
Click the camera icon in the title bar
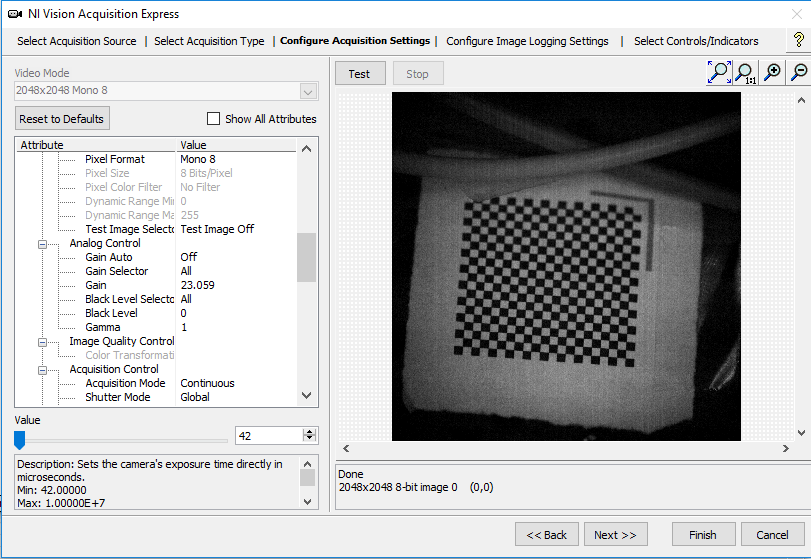[14, 14]
